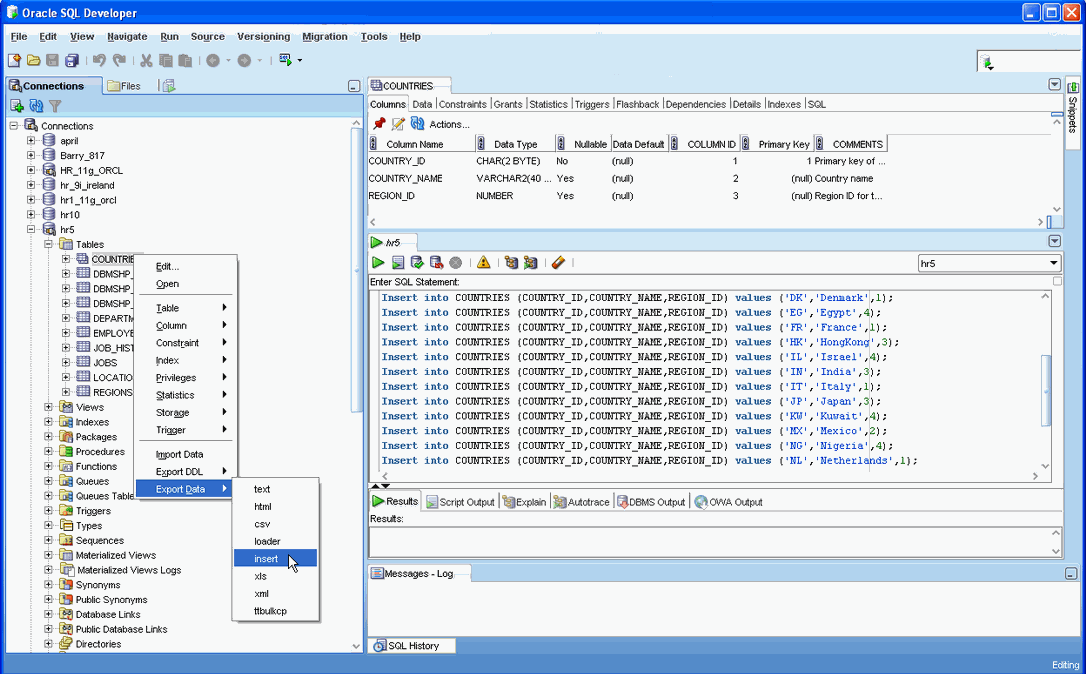Expand the Views node in the tree

coord(49,407)
